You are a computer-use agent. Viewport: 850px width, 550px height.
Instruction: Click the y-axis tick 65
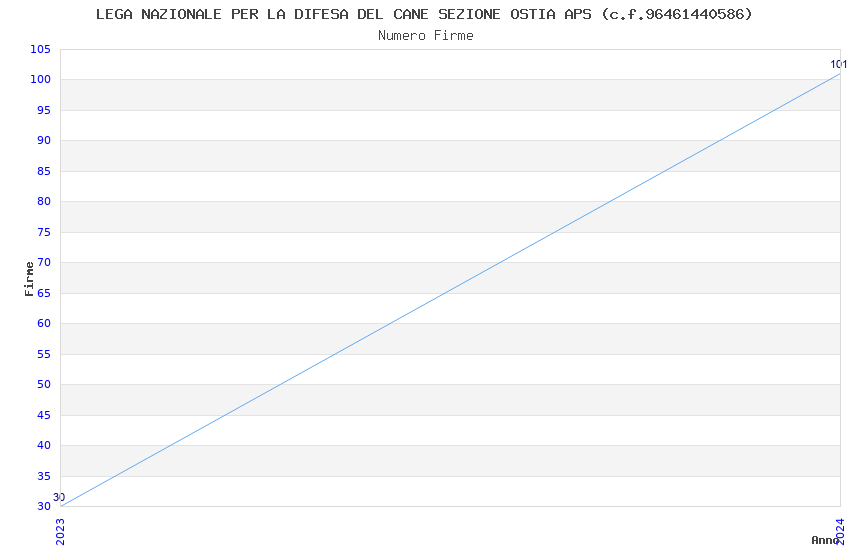[x=43, y=293]
